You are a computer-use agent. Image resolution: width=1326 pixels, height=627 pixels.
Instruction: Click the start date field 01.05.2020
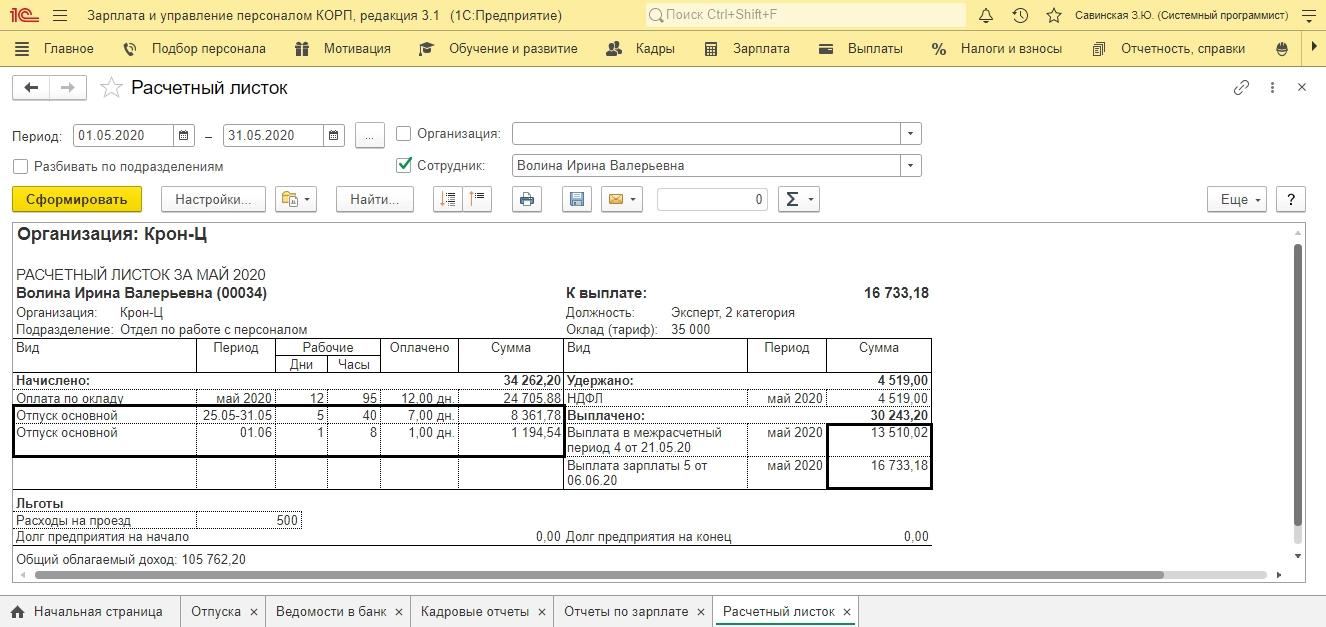[124, 135]
